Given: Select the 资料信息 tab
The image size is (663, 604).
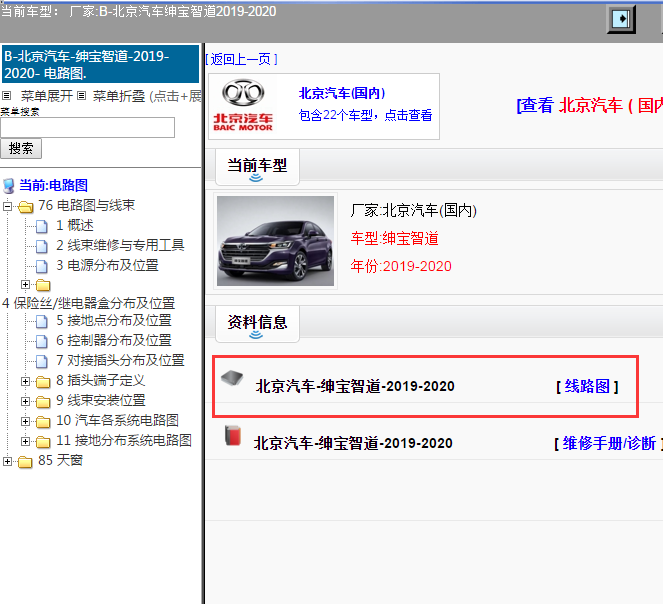Looking at the screenshot, I should (x=257, y=324).
